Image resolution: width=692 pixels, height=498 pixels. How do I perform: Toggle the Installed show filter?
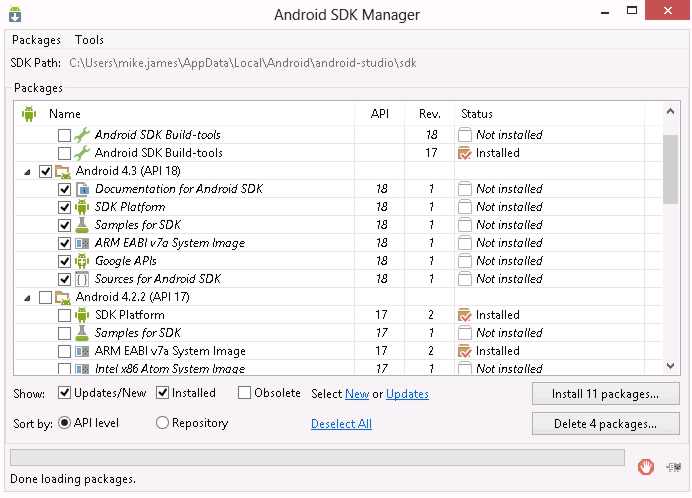click(162, 392)
